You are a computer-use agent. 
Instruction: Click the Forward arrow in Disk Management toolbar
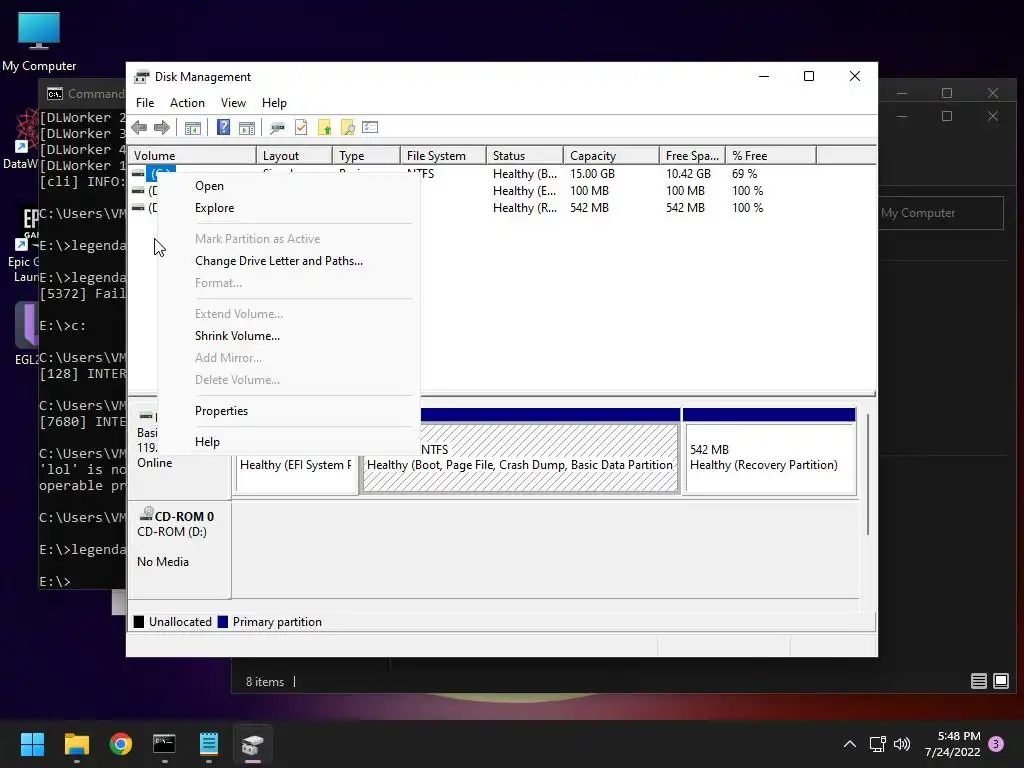161,127
